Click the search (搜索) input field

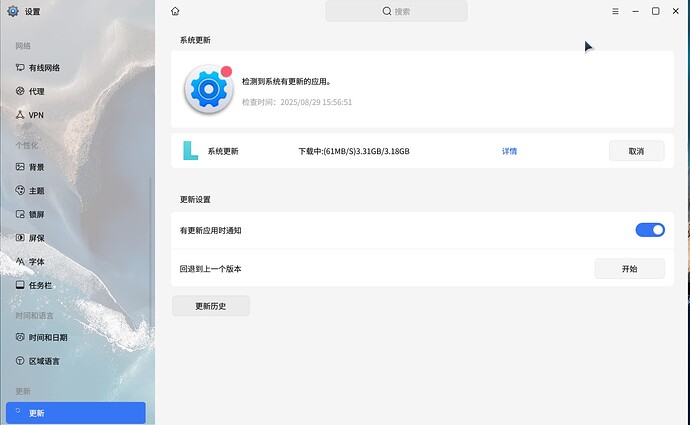396,11
